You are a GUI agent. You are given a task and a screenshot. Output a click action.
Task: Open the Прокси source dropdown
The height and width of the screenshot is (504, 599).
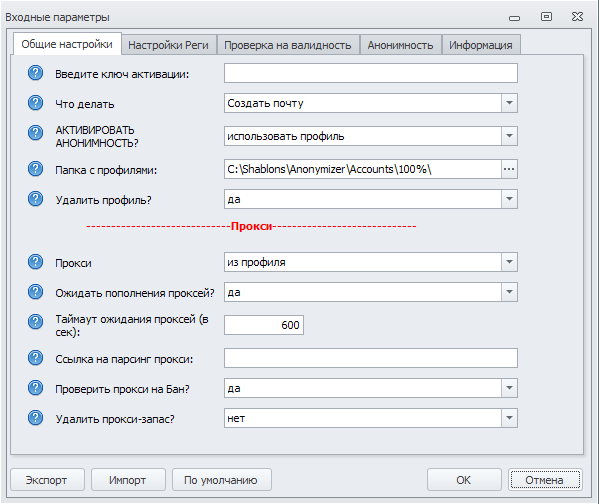pyautogui.click(x=509, y=262)
